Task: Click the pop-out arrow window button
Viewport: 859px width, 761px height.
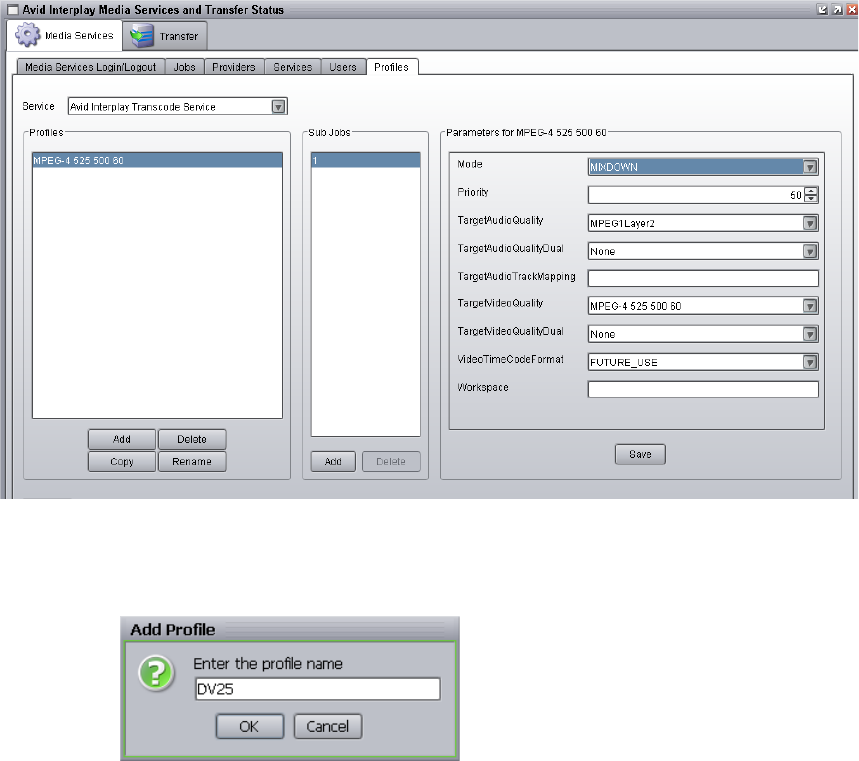Action: pos(837,9)
